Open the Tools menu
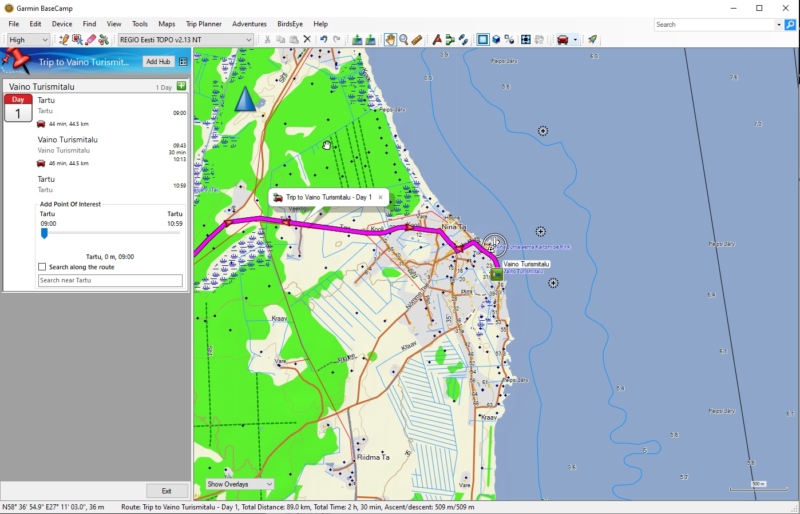800x514 pixels. click(x=140, y=24)
